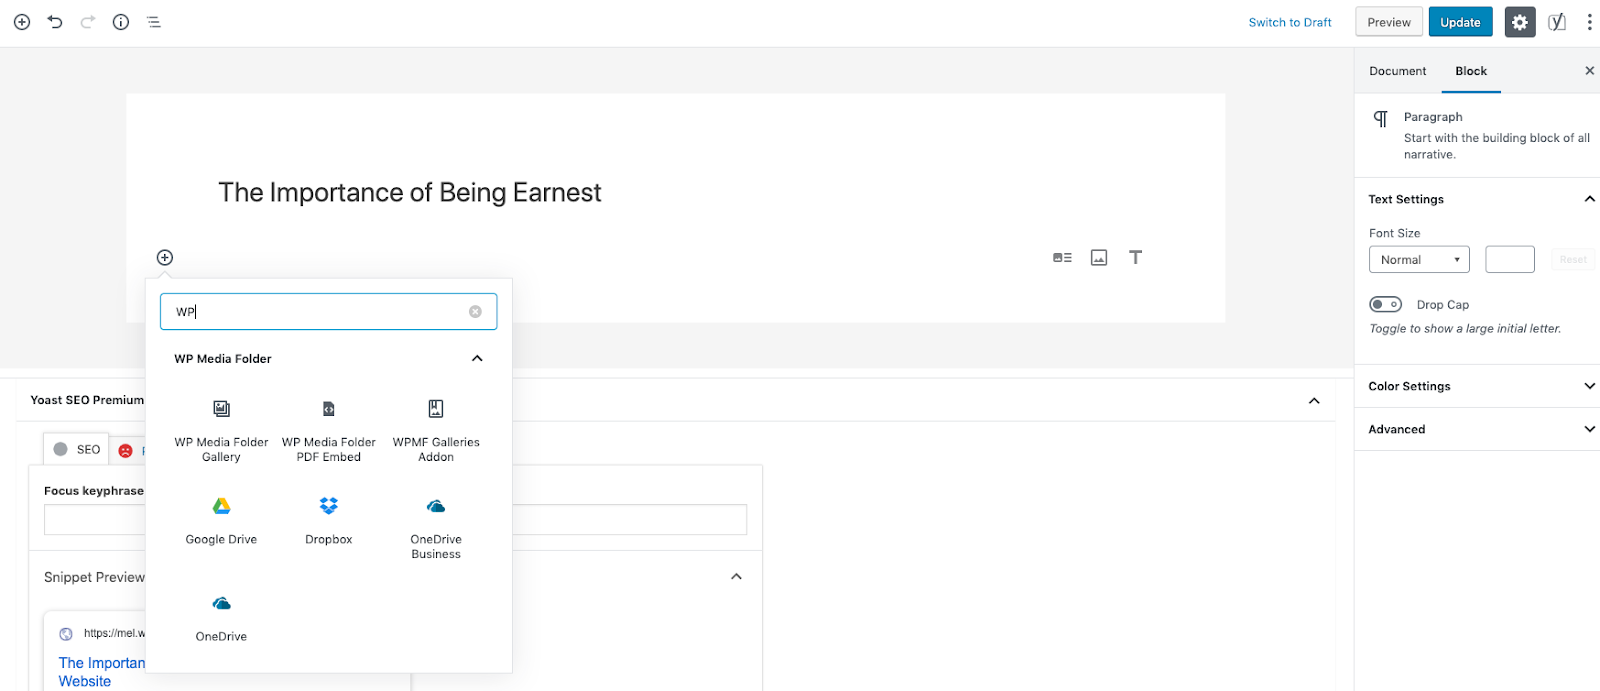Screen dimensions: 1600x691
Task: Switch to the Document tab
Action: tap(1397, 71)
